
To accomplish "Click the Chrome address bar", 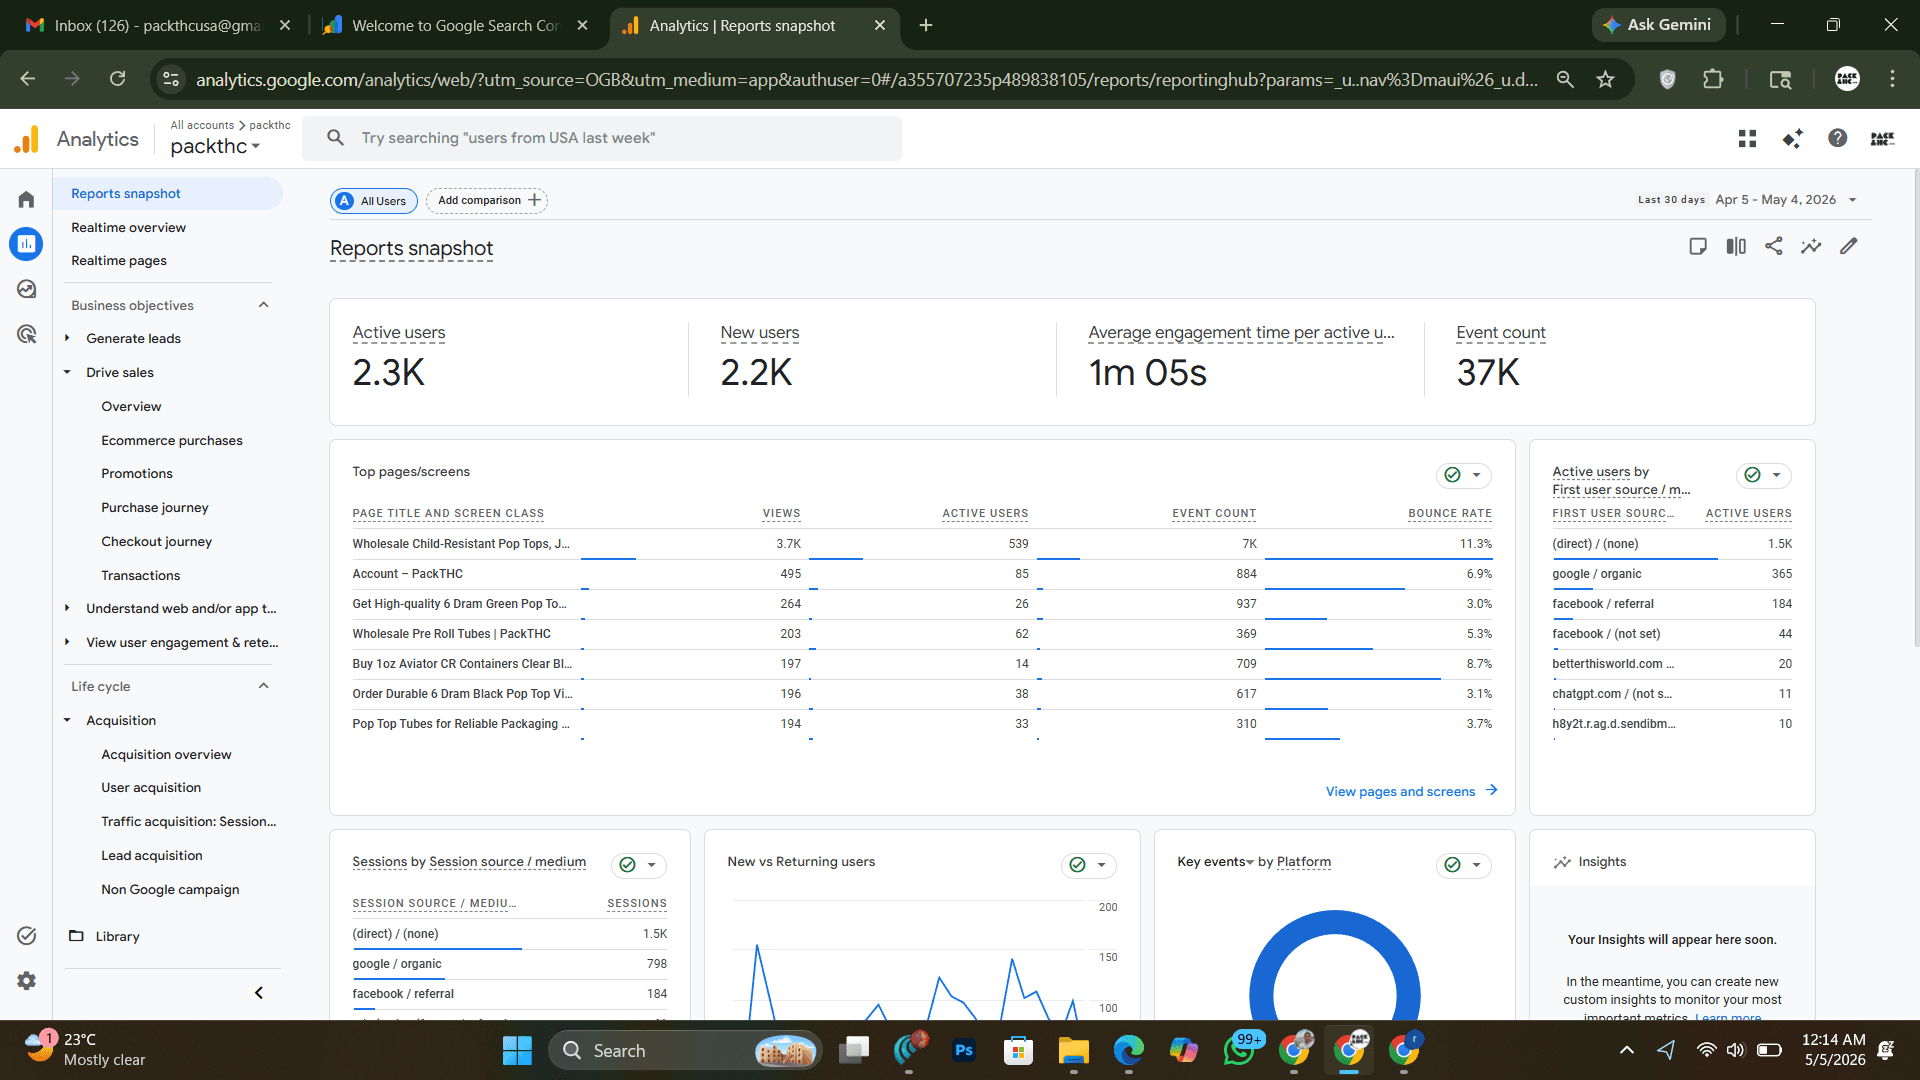I will click(866, 79).
